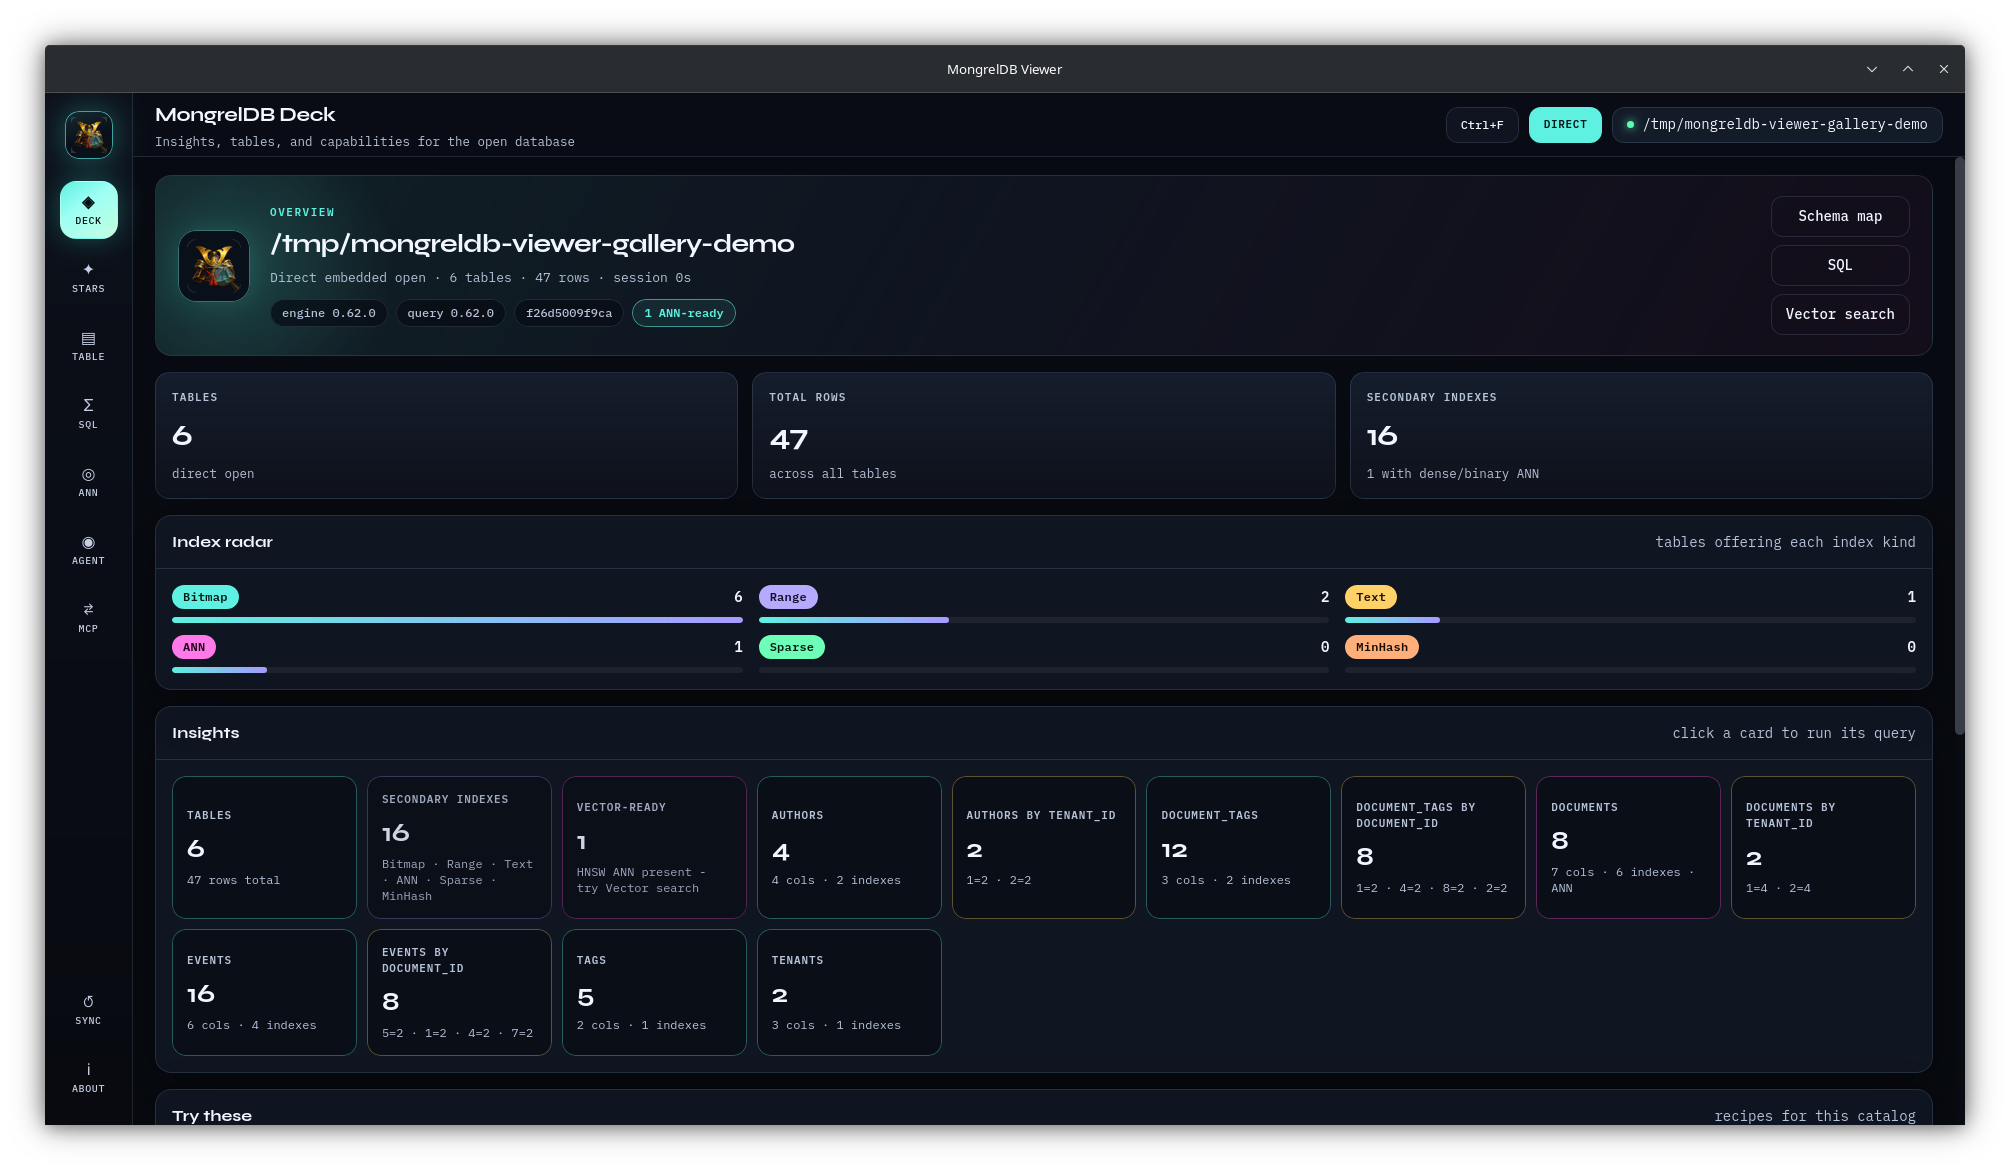This screenshot has height=1170, width=2010.
Task: Toggle the DIRECT mode badge
Action: (1565, 125)
